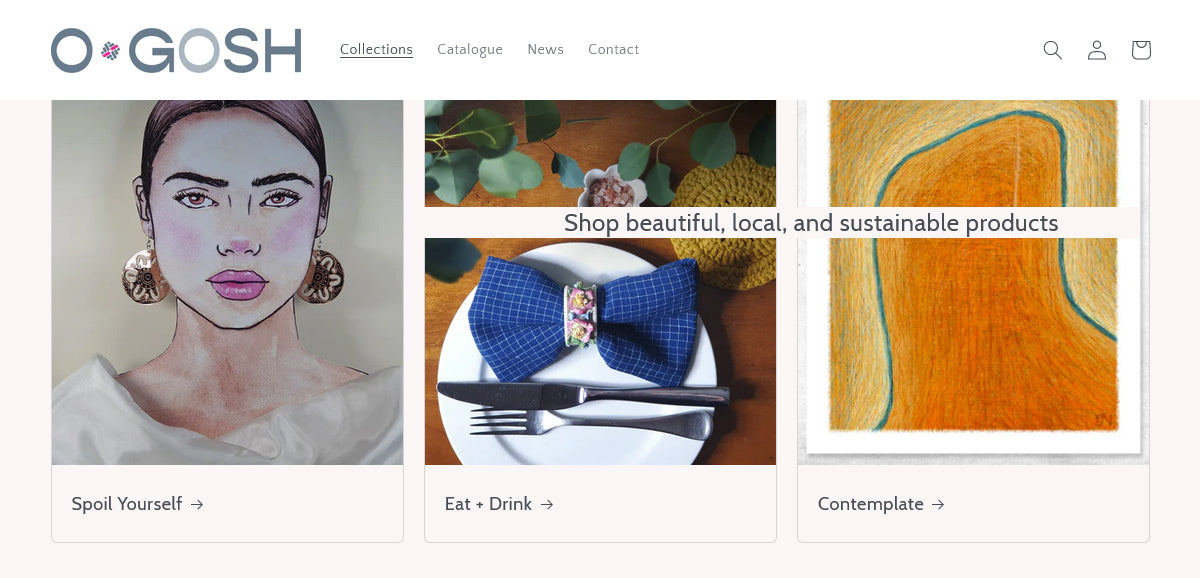The height and width of the screenshot is (578, 1200).
Task: Go to the Contact page
Action: pyautogui.click(x=613, y=49)
